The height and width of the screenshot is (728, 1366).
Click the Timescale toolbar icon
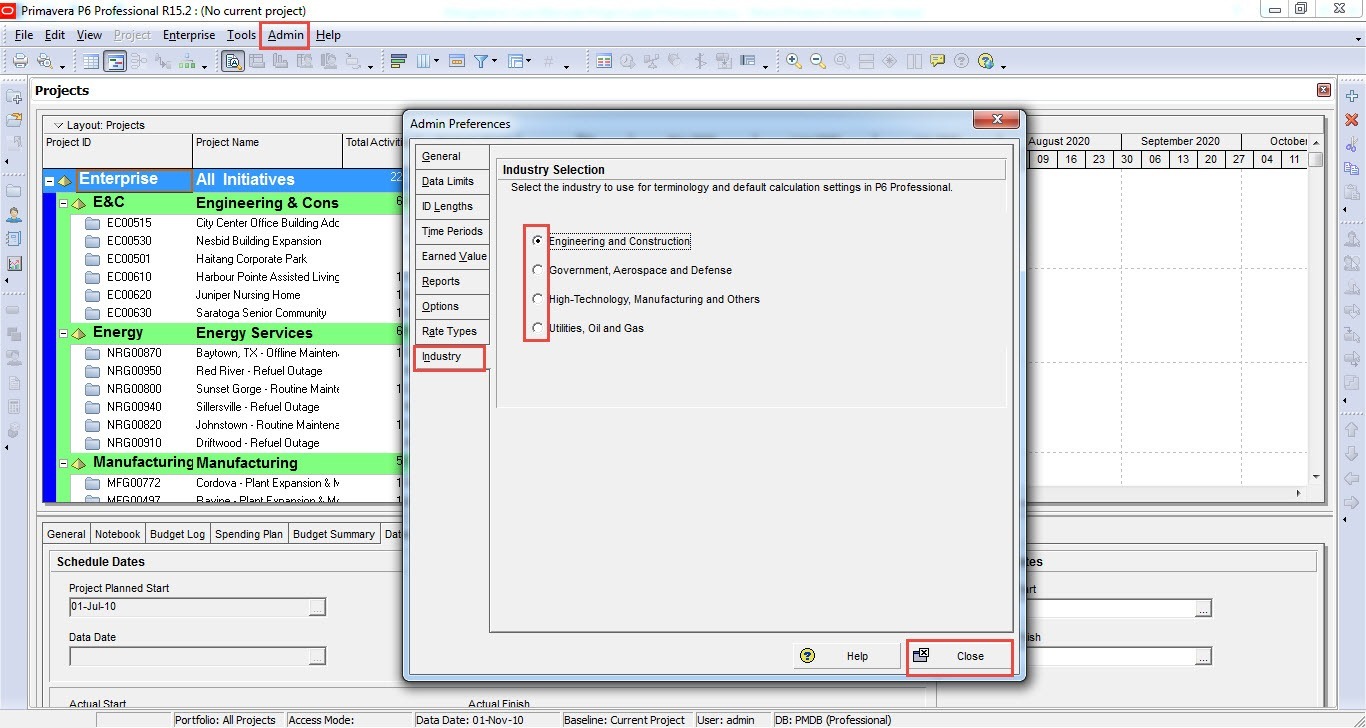(457, 61)
